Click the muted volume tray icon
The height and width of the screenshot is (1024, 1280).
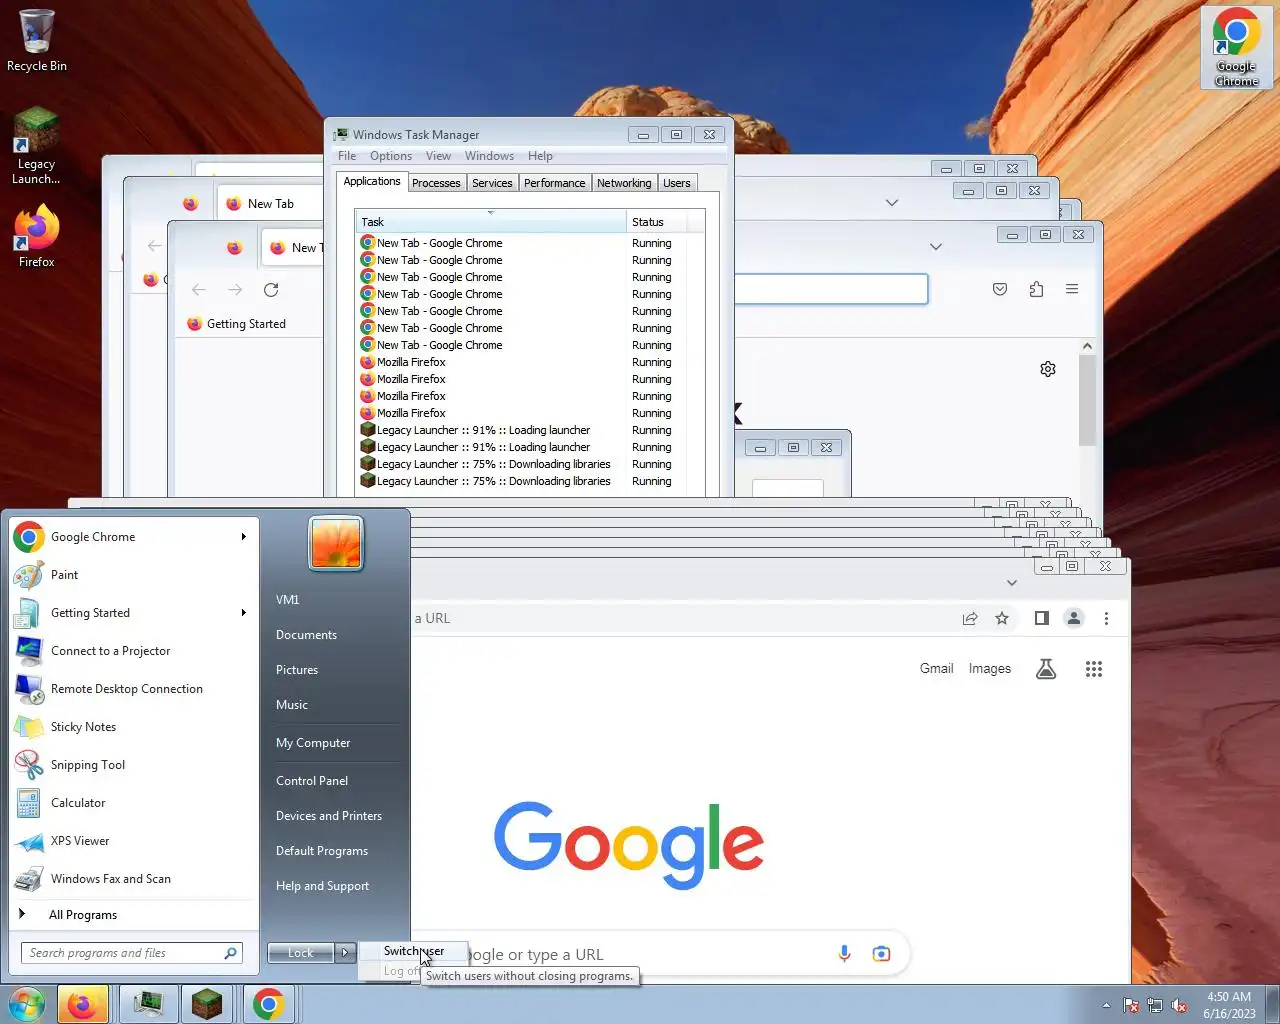1179,1005
